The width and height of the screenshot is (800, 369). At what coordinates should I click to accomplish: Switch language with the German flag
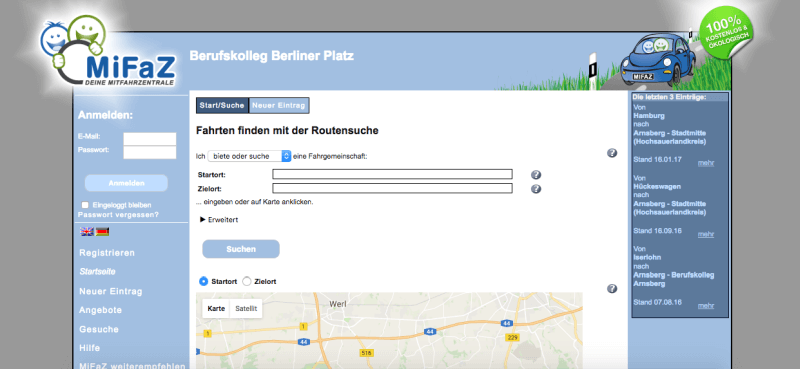(x=103, y=232)
